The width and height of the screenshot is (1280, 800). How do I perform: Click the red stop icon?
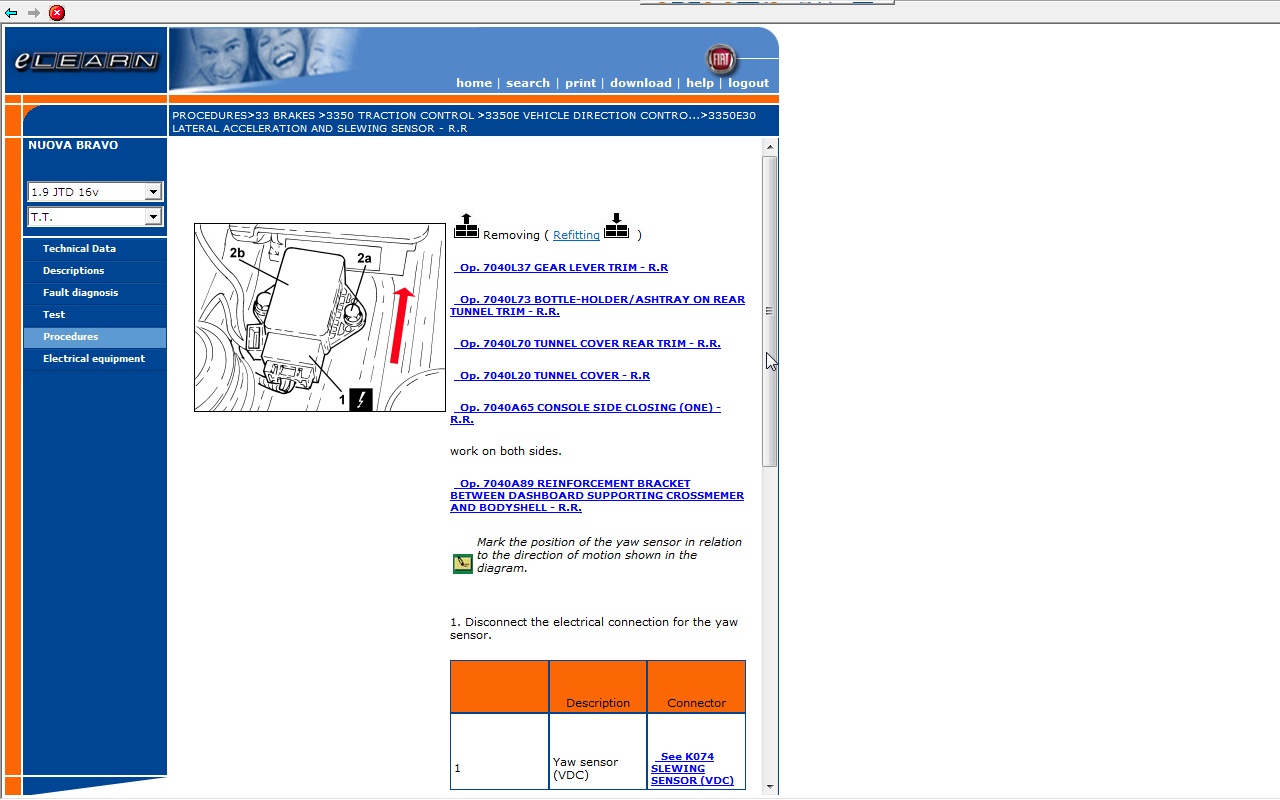pos(57,13)
